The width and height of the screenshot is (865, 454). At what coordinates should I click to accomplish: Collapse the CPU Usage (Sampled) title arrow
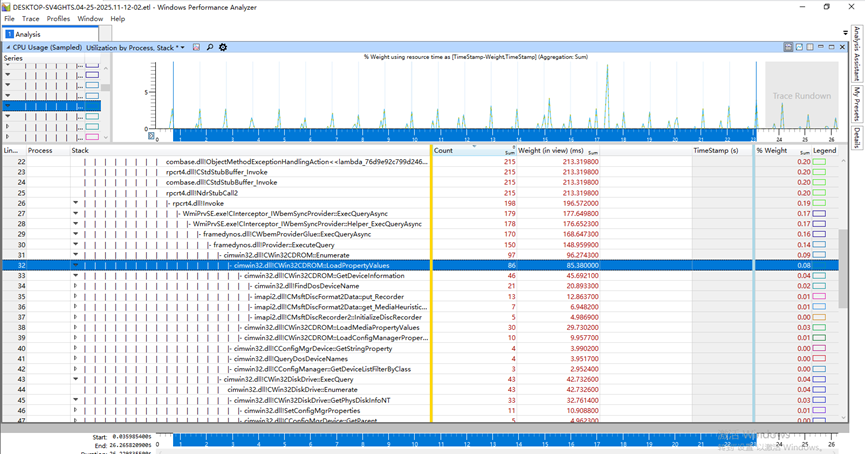(x=8, y=47)
